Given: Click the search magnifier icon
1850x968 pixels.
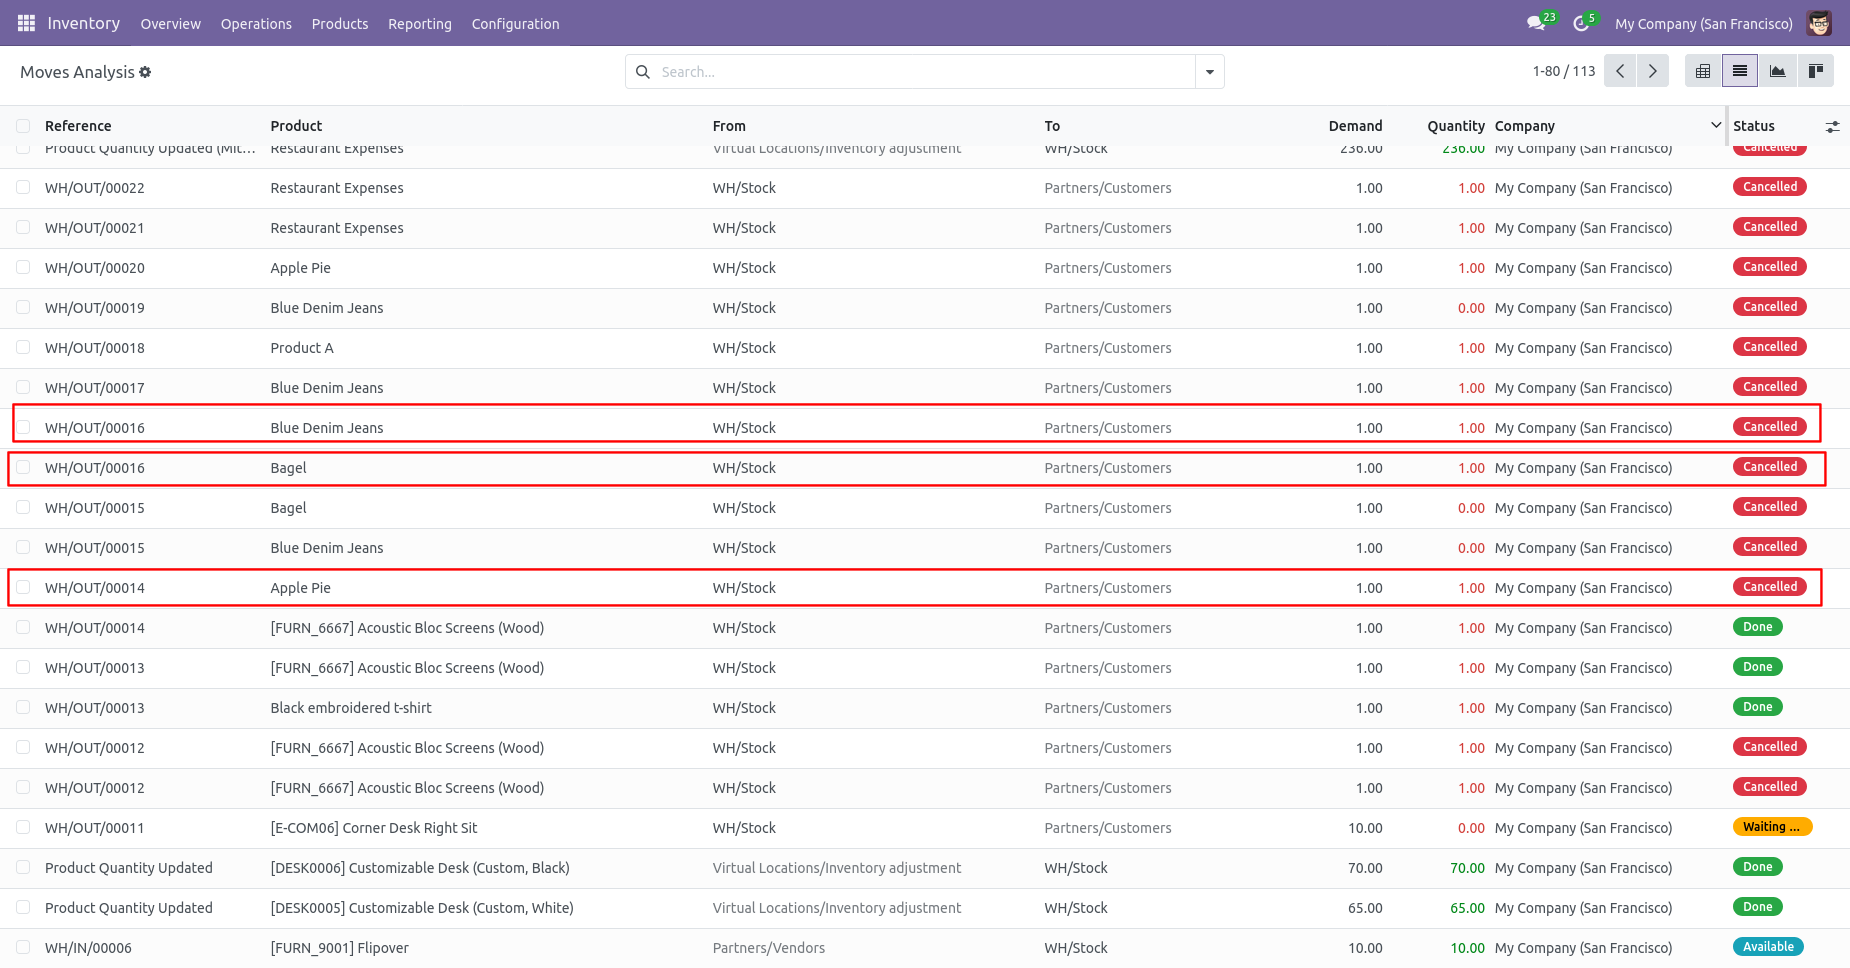Looking at the screenshot, I should 643,72.
